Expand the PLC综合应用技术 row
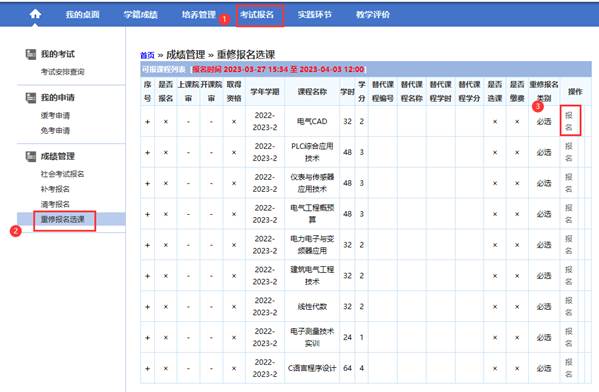Image resolution: width=599 pixels, height=392 pixels. click(147, 152)
